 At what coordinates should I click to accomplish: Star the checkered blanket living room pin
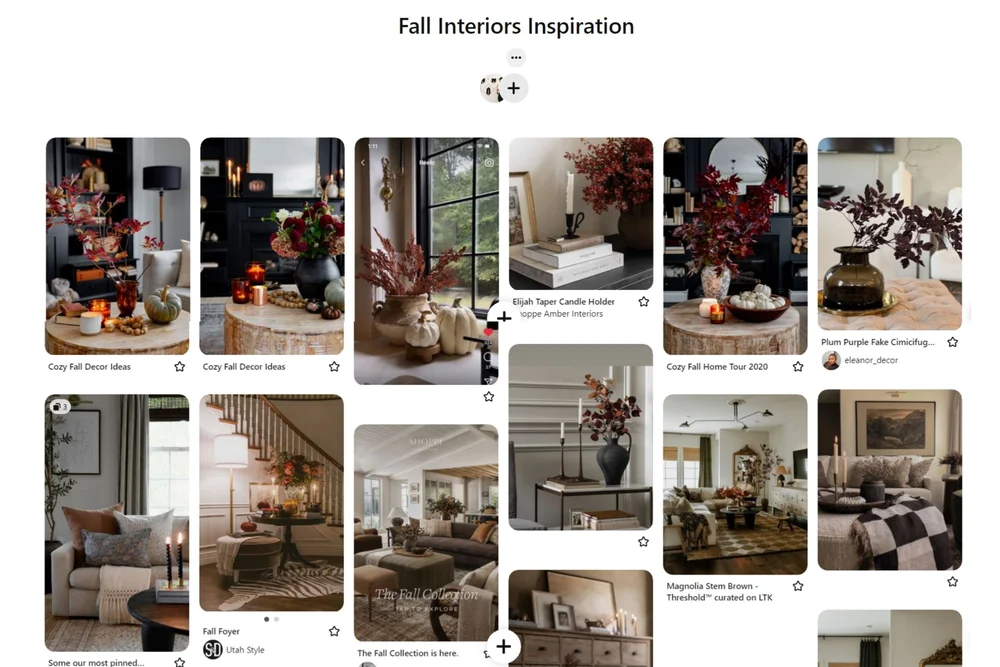pos(952,582)
